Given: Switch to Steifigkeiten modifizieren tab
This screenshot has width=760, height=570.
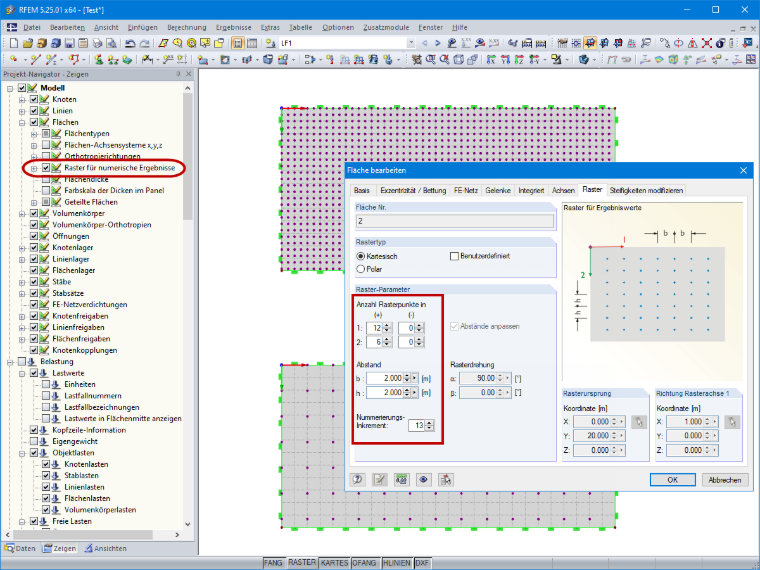Looking at the screenshot, I should click(646, 190).
